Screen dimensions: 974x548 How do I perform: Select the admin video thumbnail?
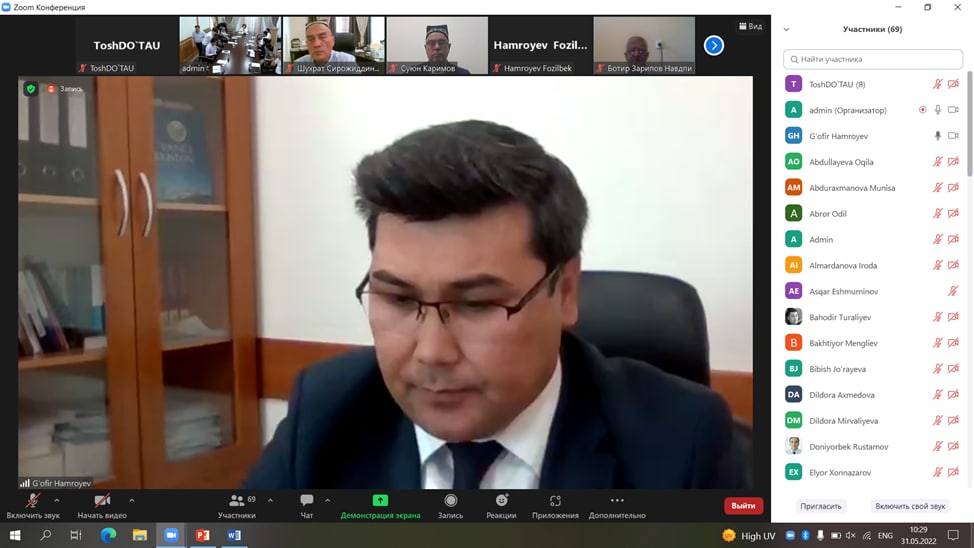tap(230, 45)
